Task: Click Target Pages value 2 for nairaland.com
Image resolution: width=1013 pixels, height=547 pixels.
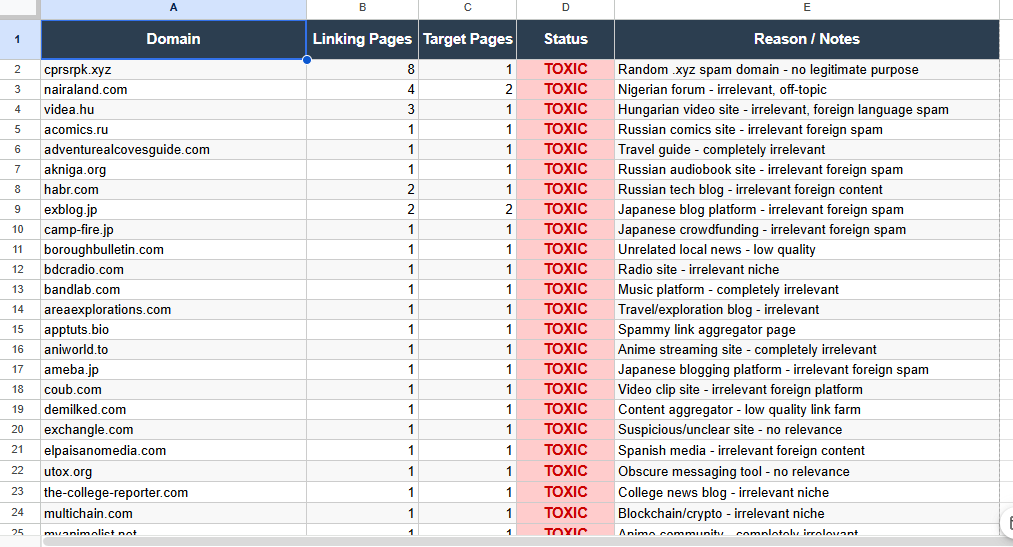Action: [468, 90]
